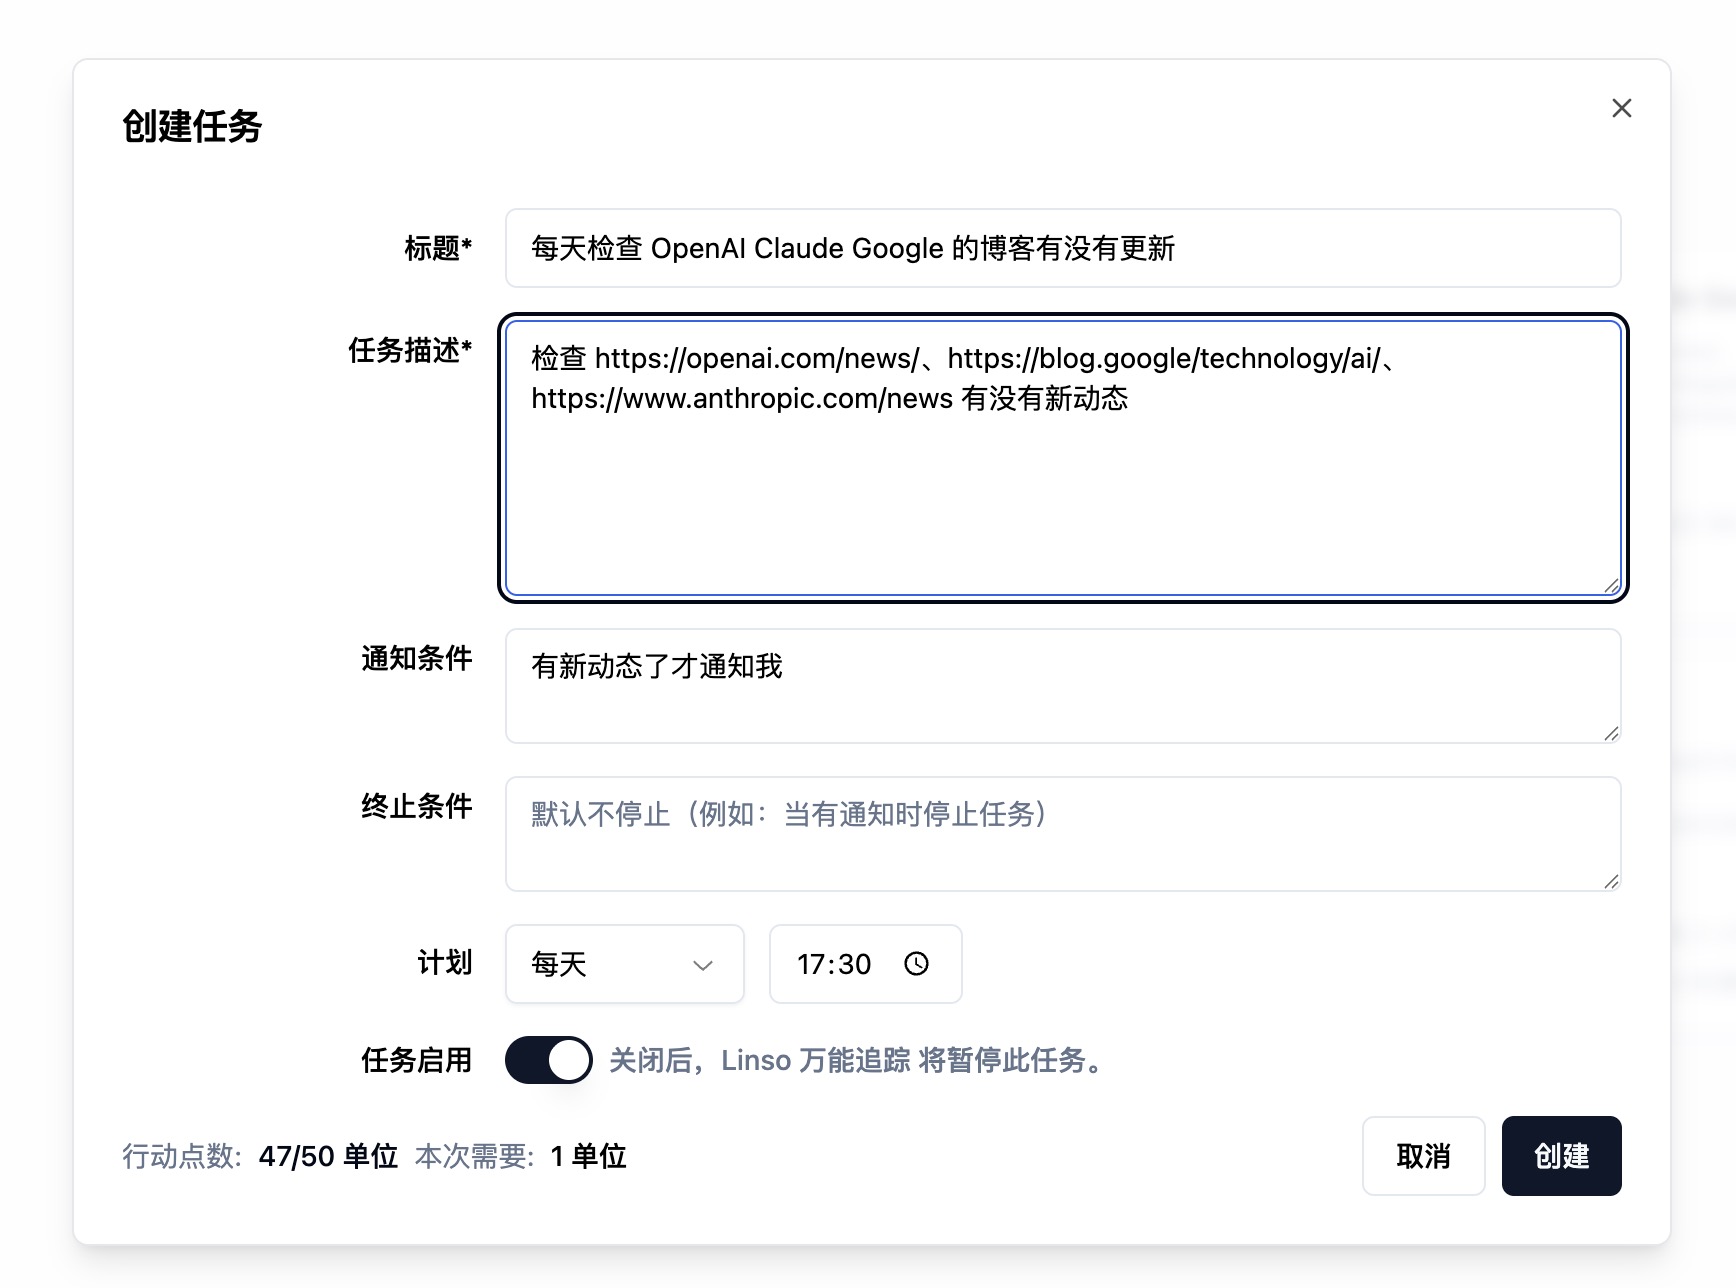
Task: Click the 终止条件 resize handle corner
Action: pyautogui.click(x=1611, y=882)
